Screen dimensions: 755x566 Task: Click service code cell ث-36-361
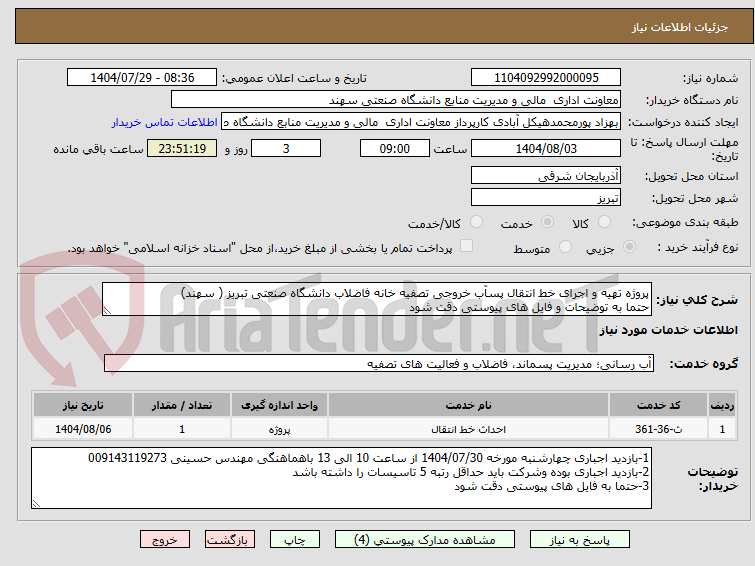[x=658, y=429]
